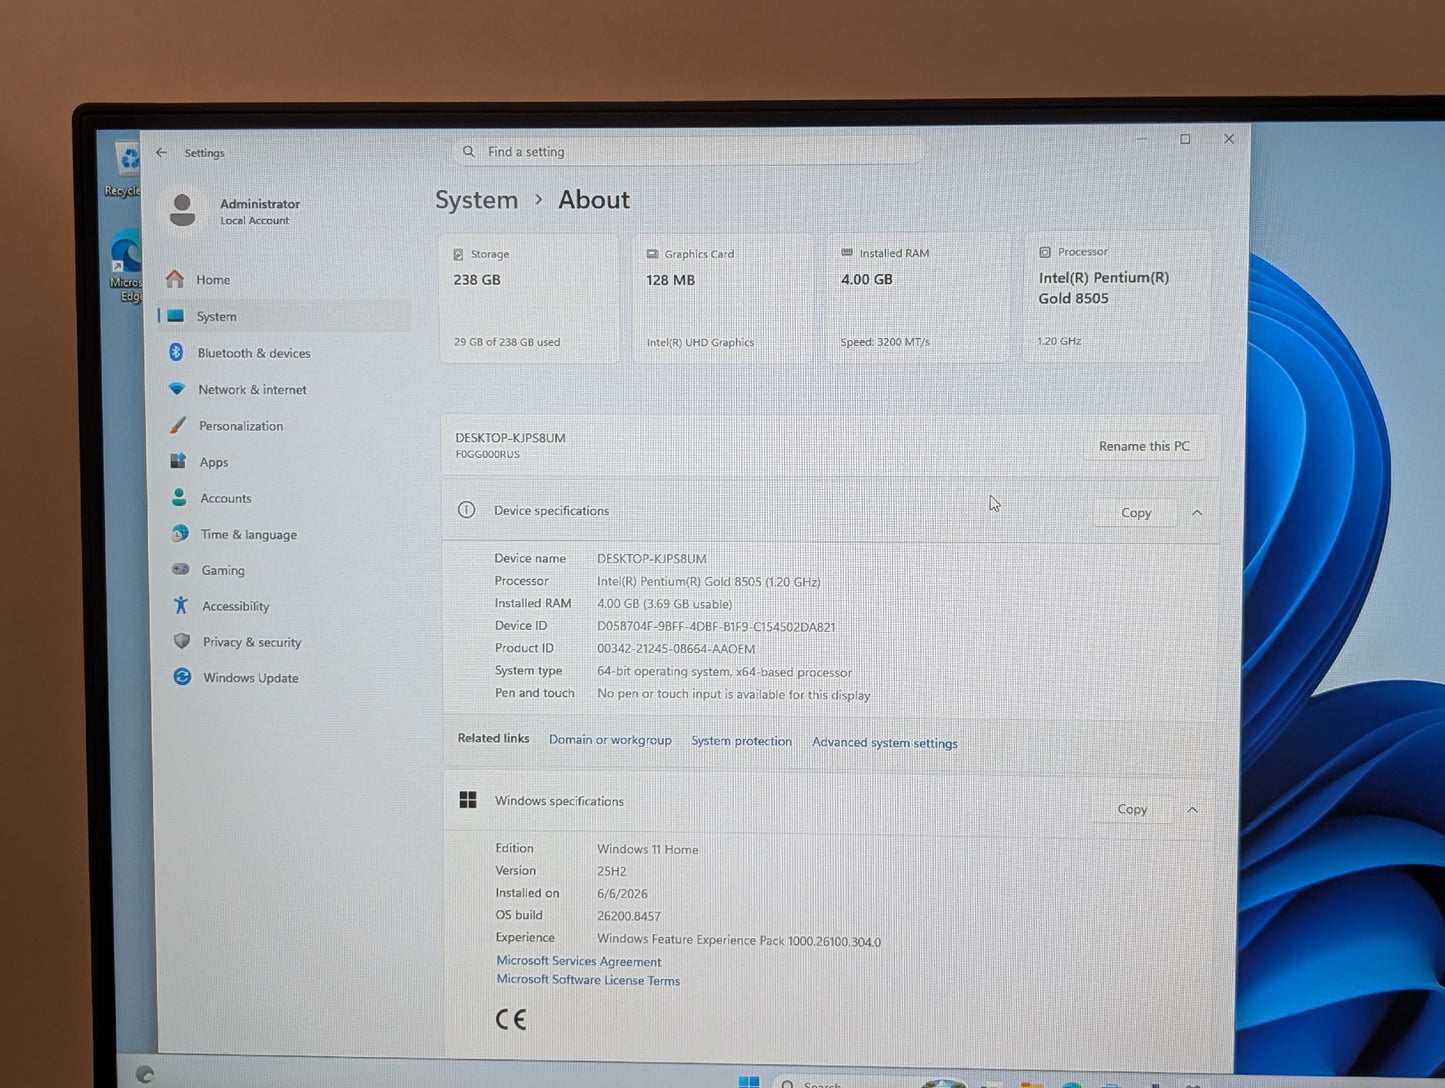Collapse the Windows specifications section
The height and width of the screenshot is (1088, 1445).
1192,810
